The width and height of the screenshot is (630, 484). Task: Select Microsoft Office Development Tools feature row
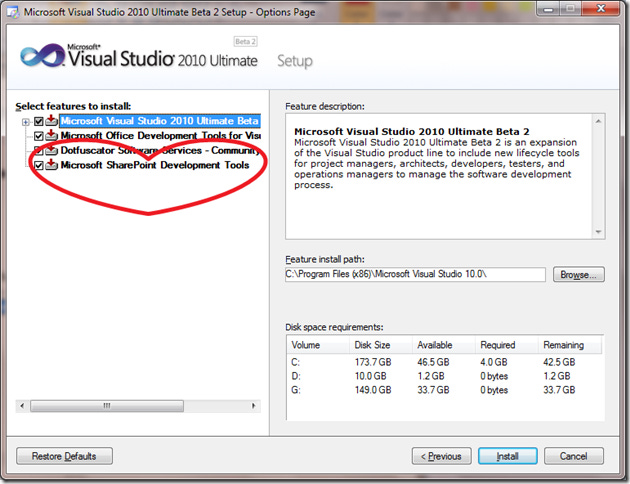point(160,136)
